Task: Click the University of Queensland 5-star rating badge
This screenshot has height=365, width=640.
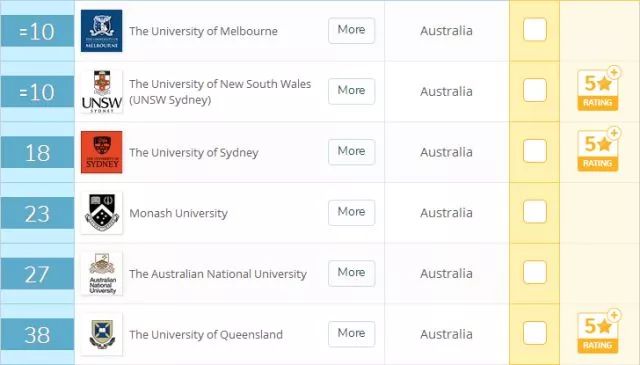Action: pos(598,332)
